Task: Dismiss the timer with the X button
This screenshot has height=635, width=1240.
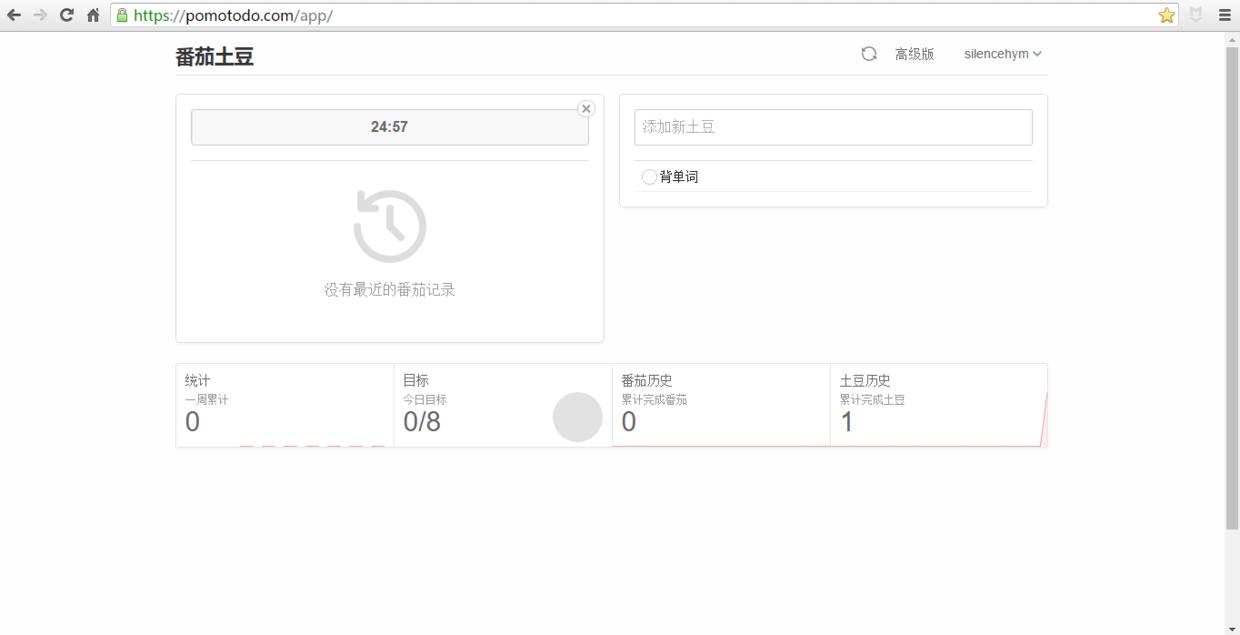Action: tap(586, 108)
